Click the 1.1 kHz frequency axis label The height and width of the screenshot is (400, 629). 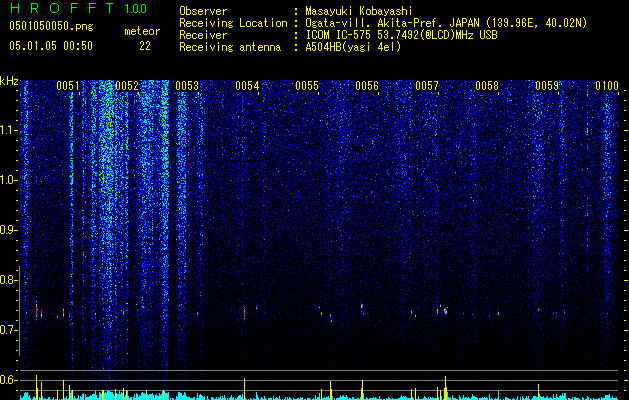9,130
